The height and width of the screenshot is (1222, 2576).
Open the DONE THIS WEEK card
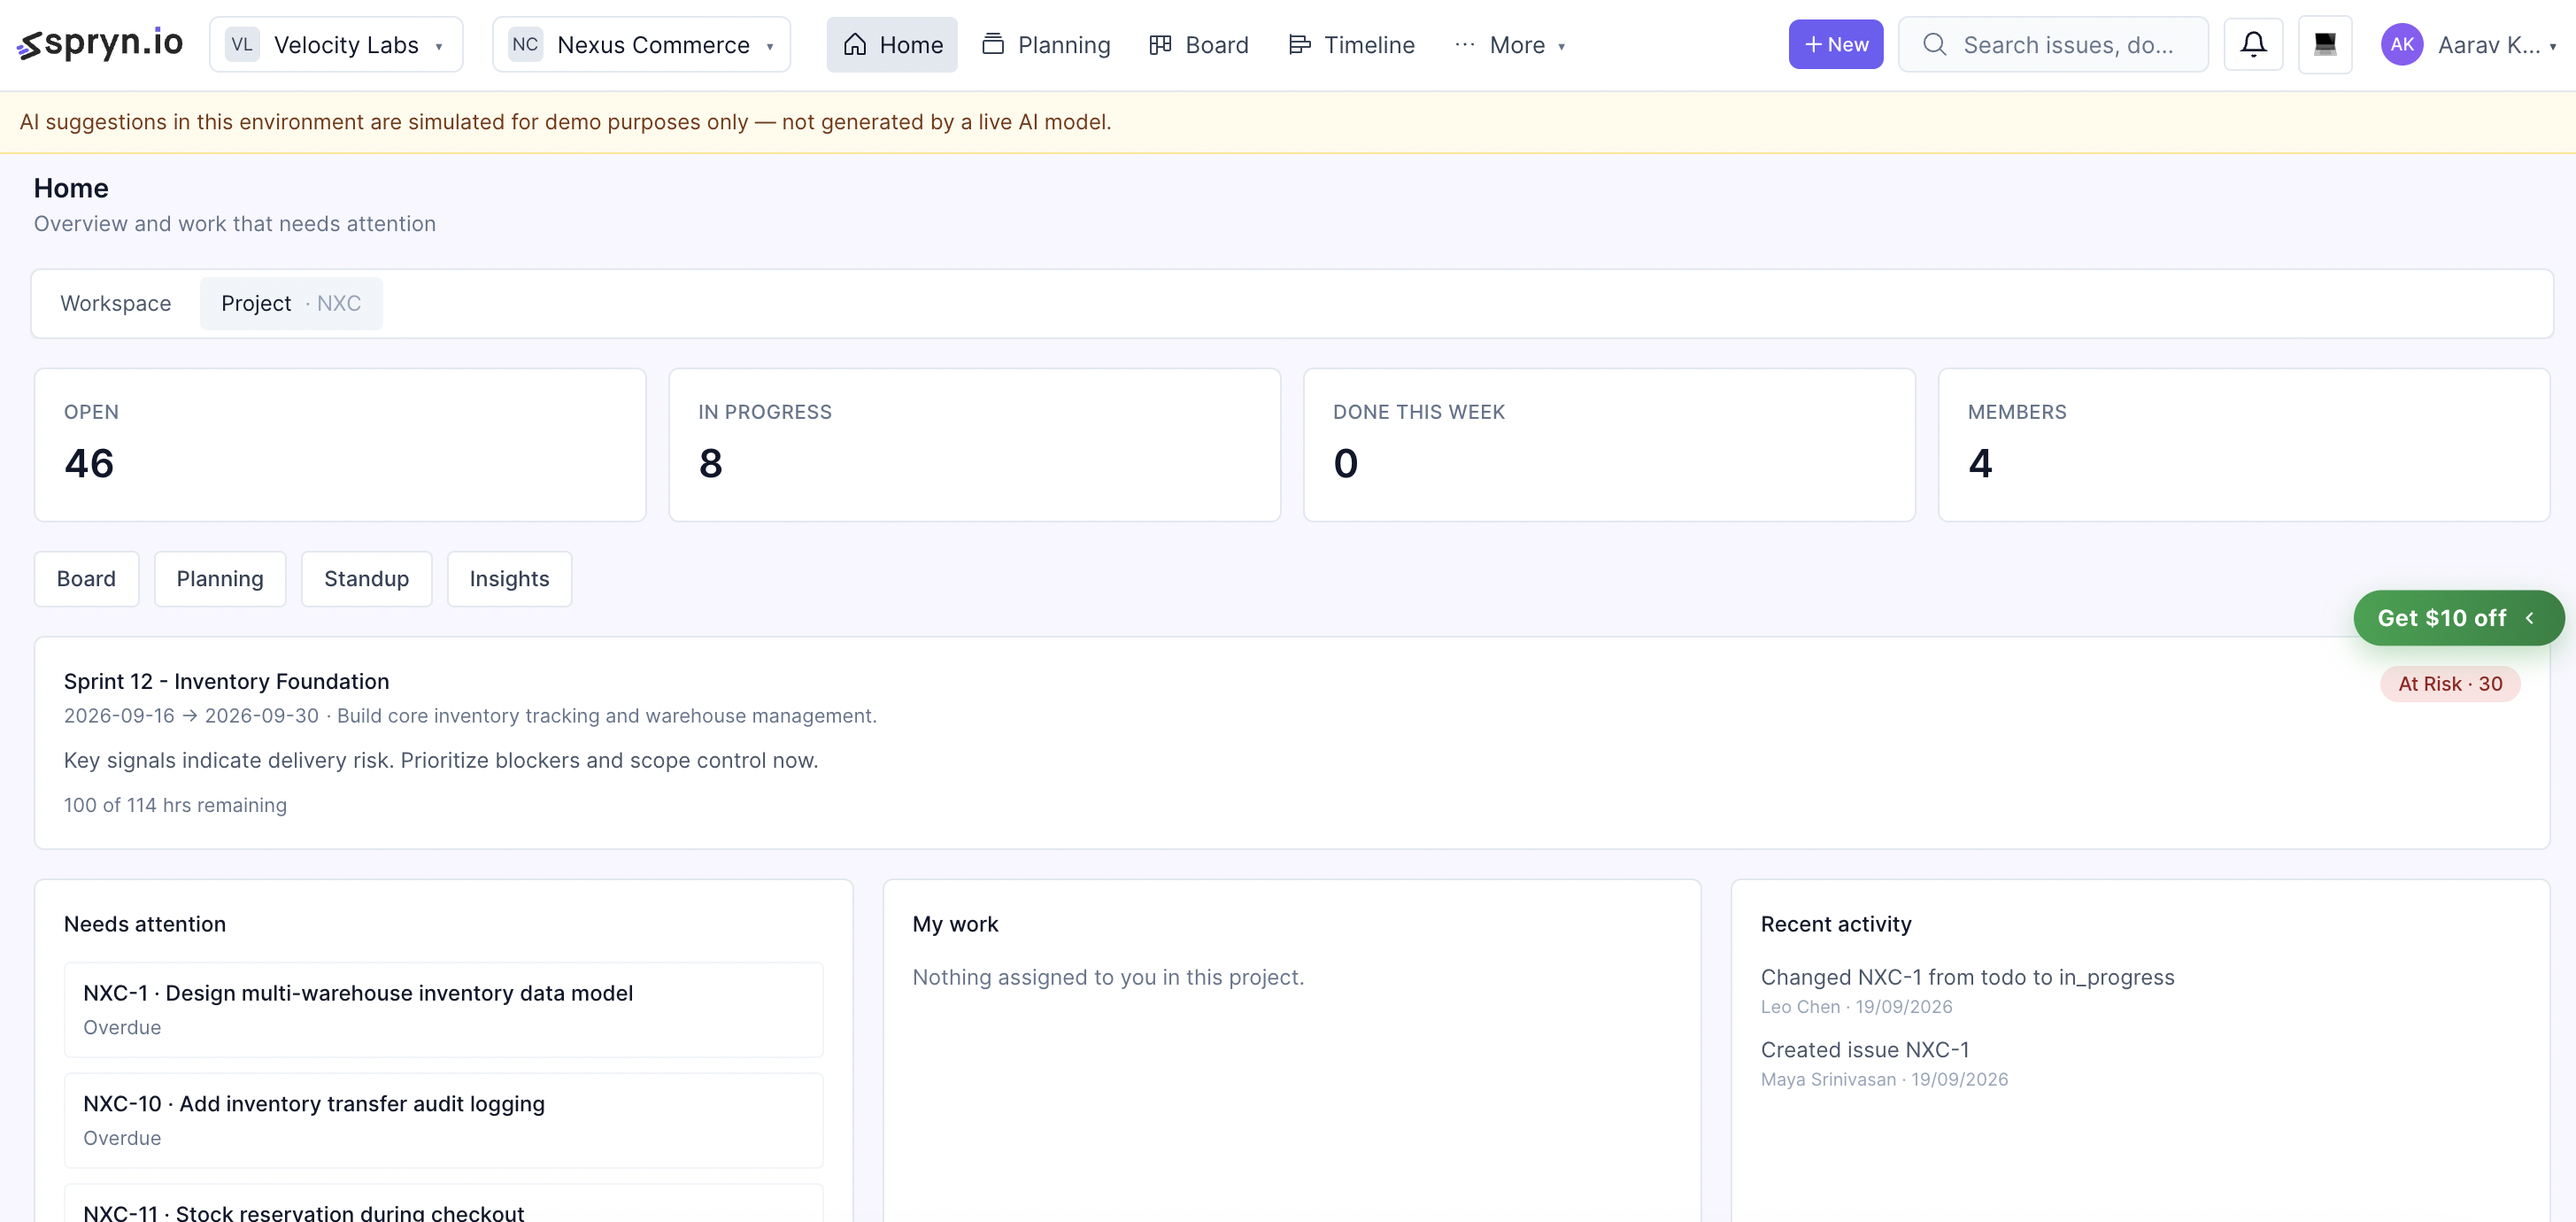1609,445
